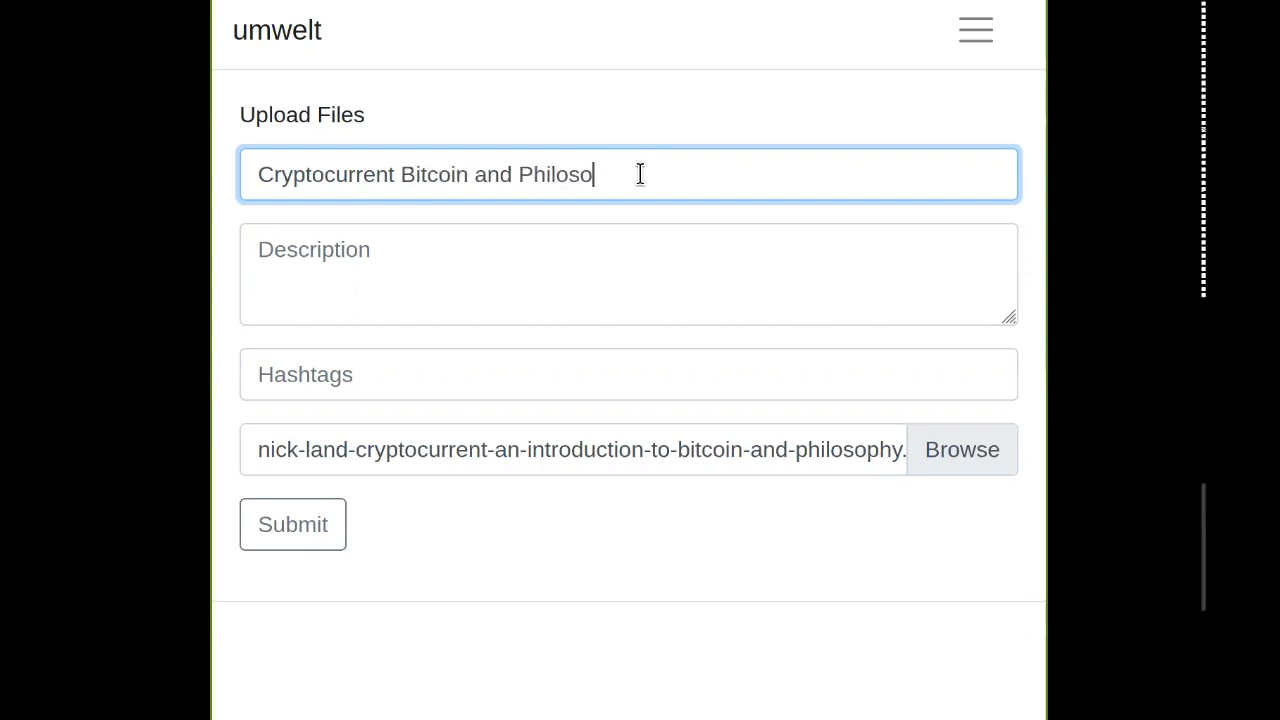Open file chooser with Browse button
This screenshot has height=720, width=1280.
click(962, 450)
